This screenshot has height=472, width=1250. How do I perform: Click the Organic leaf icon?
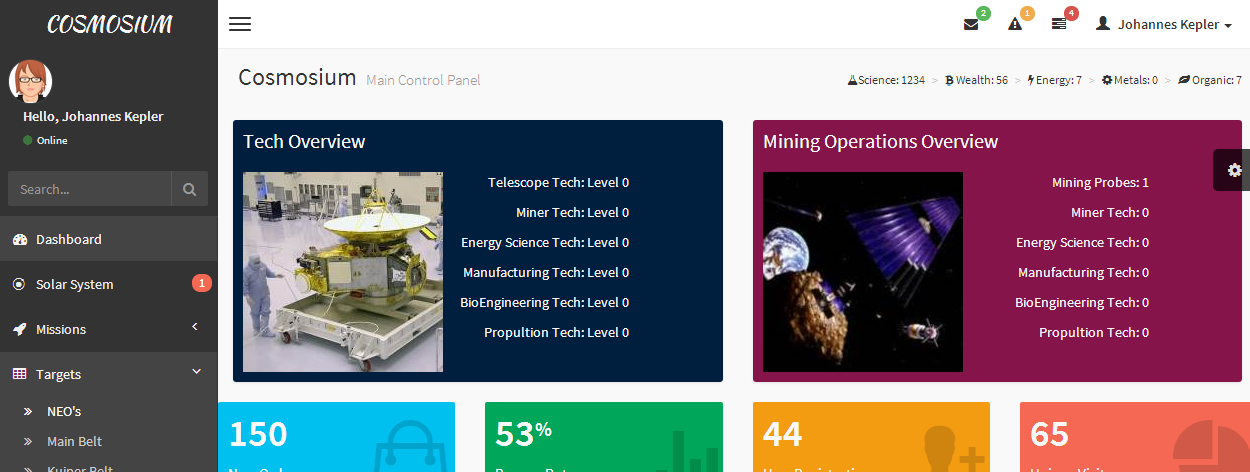tap(1184, 80)
